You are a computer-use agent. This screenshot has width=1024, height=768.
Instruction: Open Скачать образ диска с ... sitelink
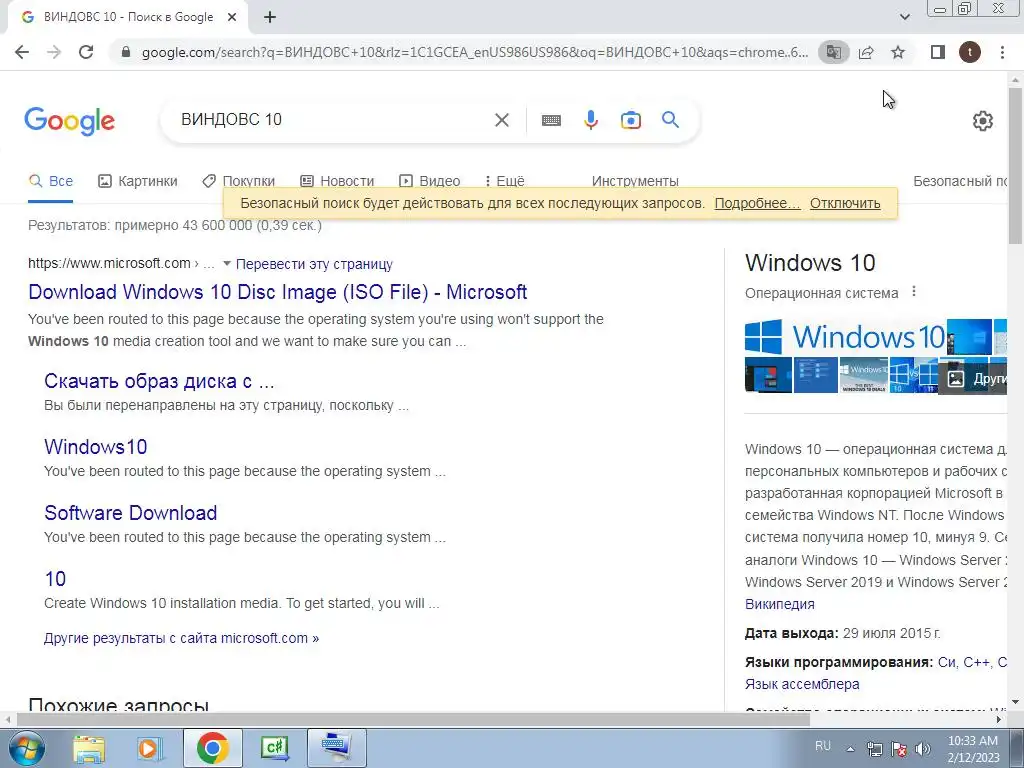[159, 381]
